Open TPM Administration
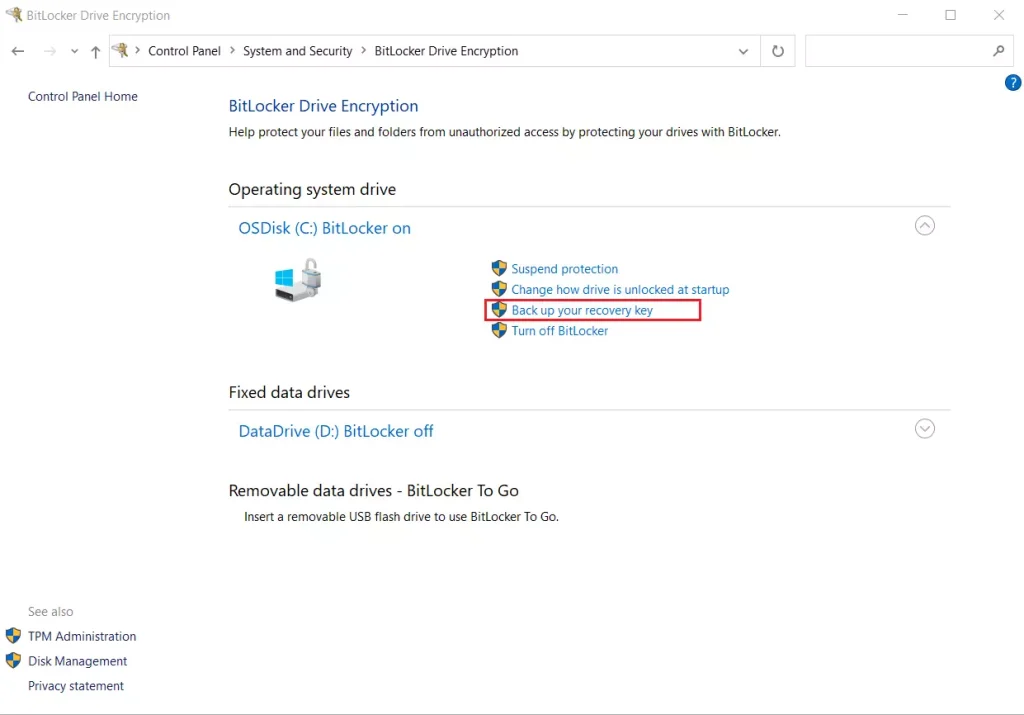The height and width of the screenshot is (715, 1024). pos(82,637)
